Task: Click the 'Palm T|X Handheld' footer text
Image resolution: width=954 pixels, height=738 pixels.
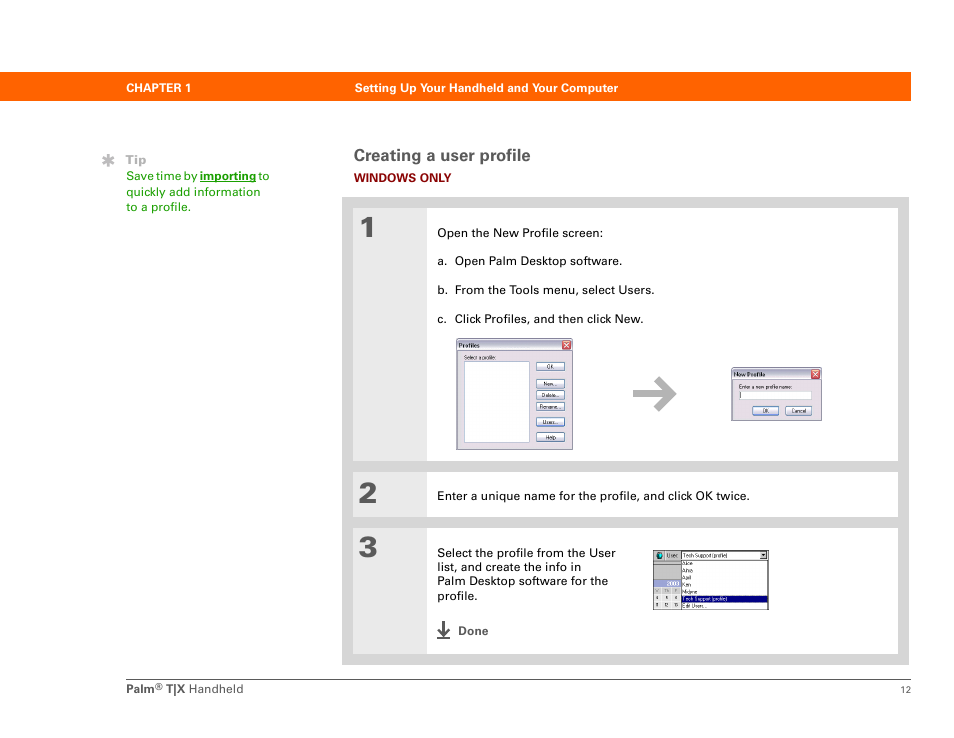Action: (184, 689)
